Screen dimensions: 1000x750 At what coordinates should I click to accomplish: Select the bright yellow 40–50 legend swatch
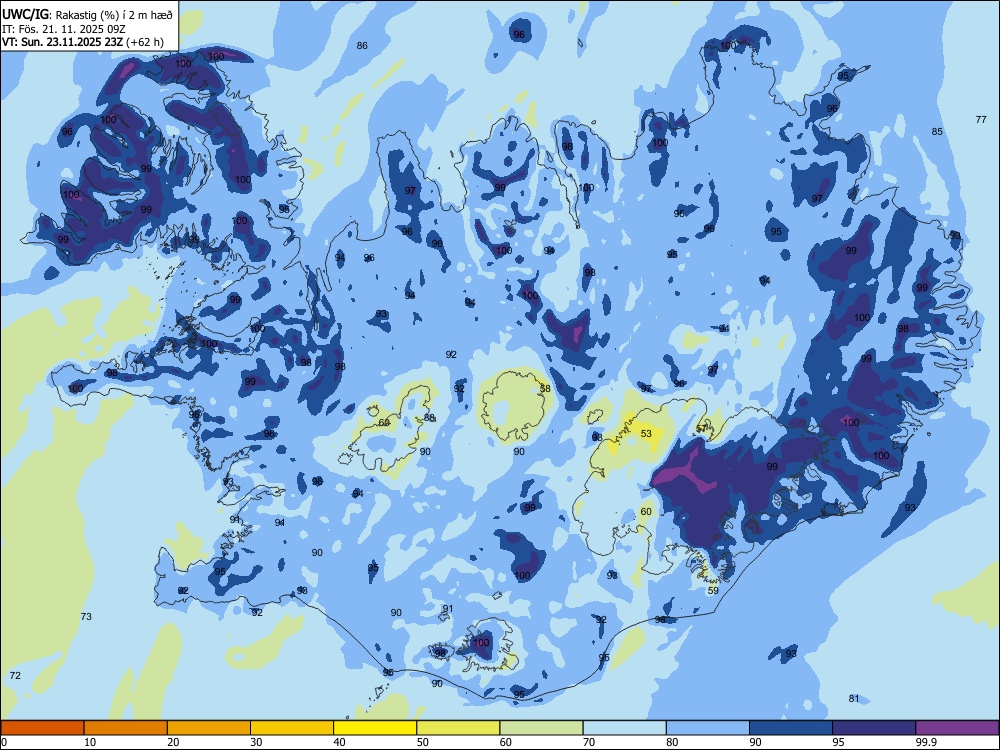coord(375,728)
